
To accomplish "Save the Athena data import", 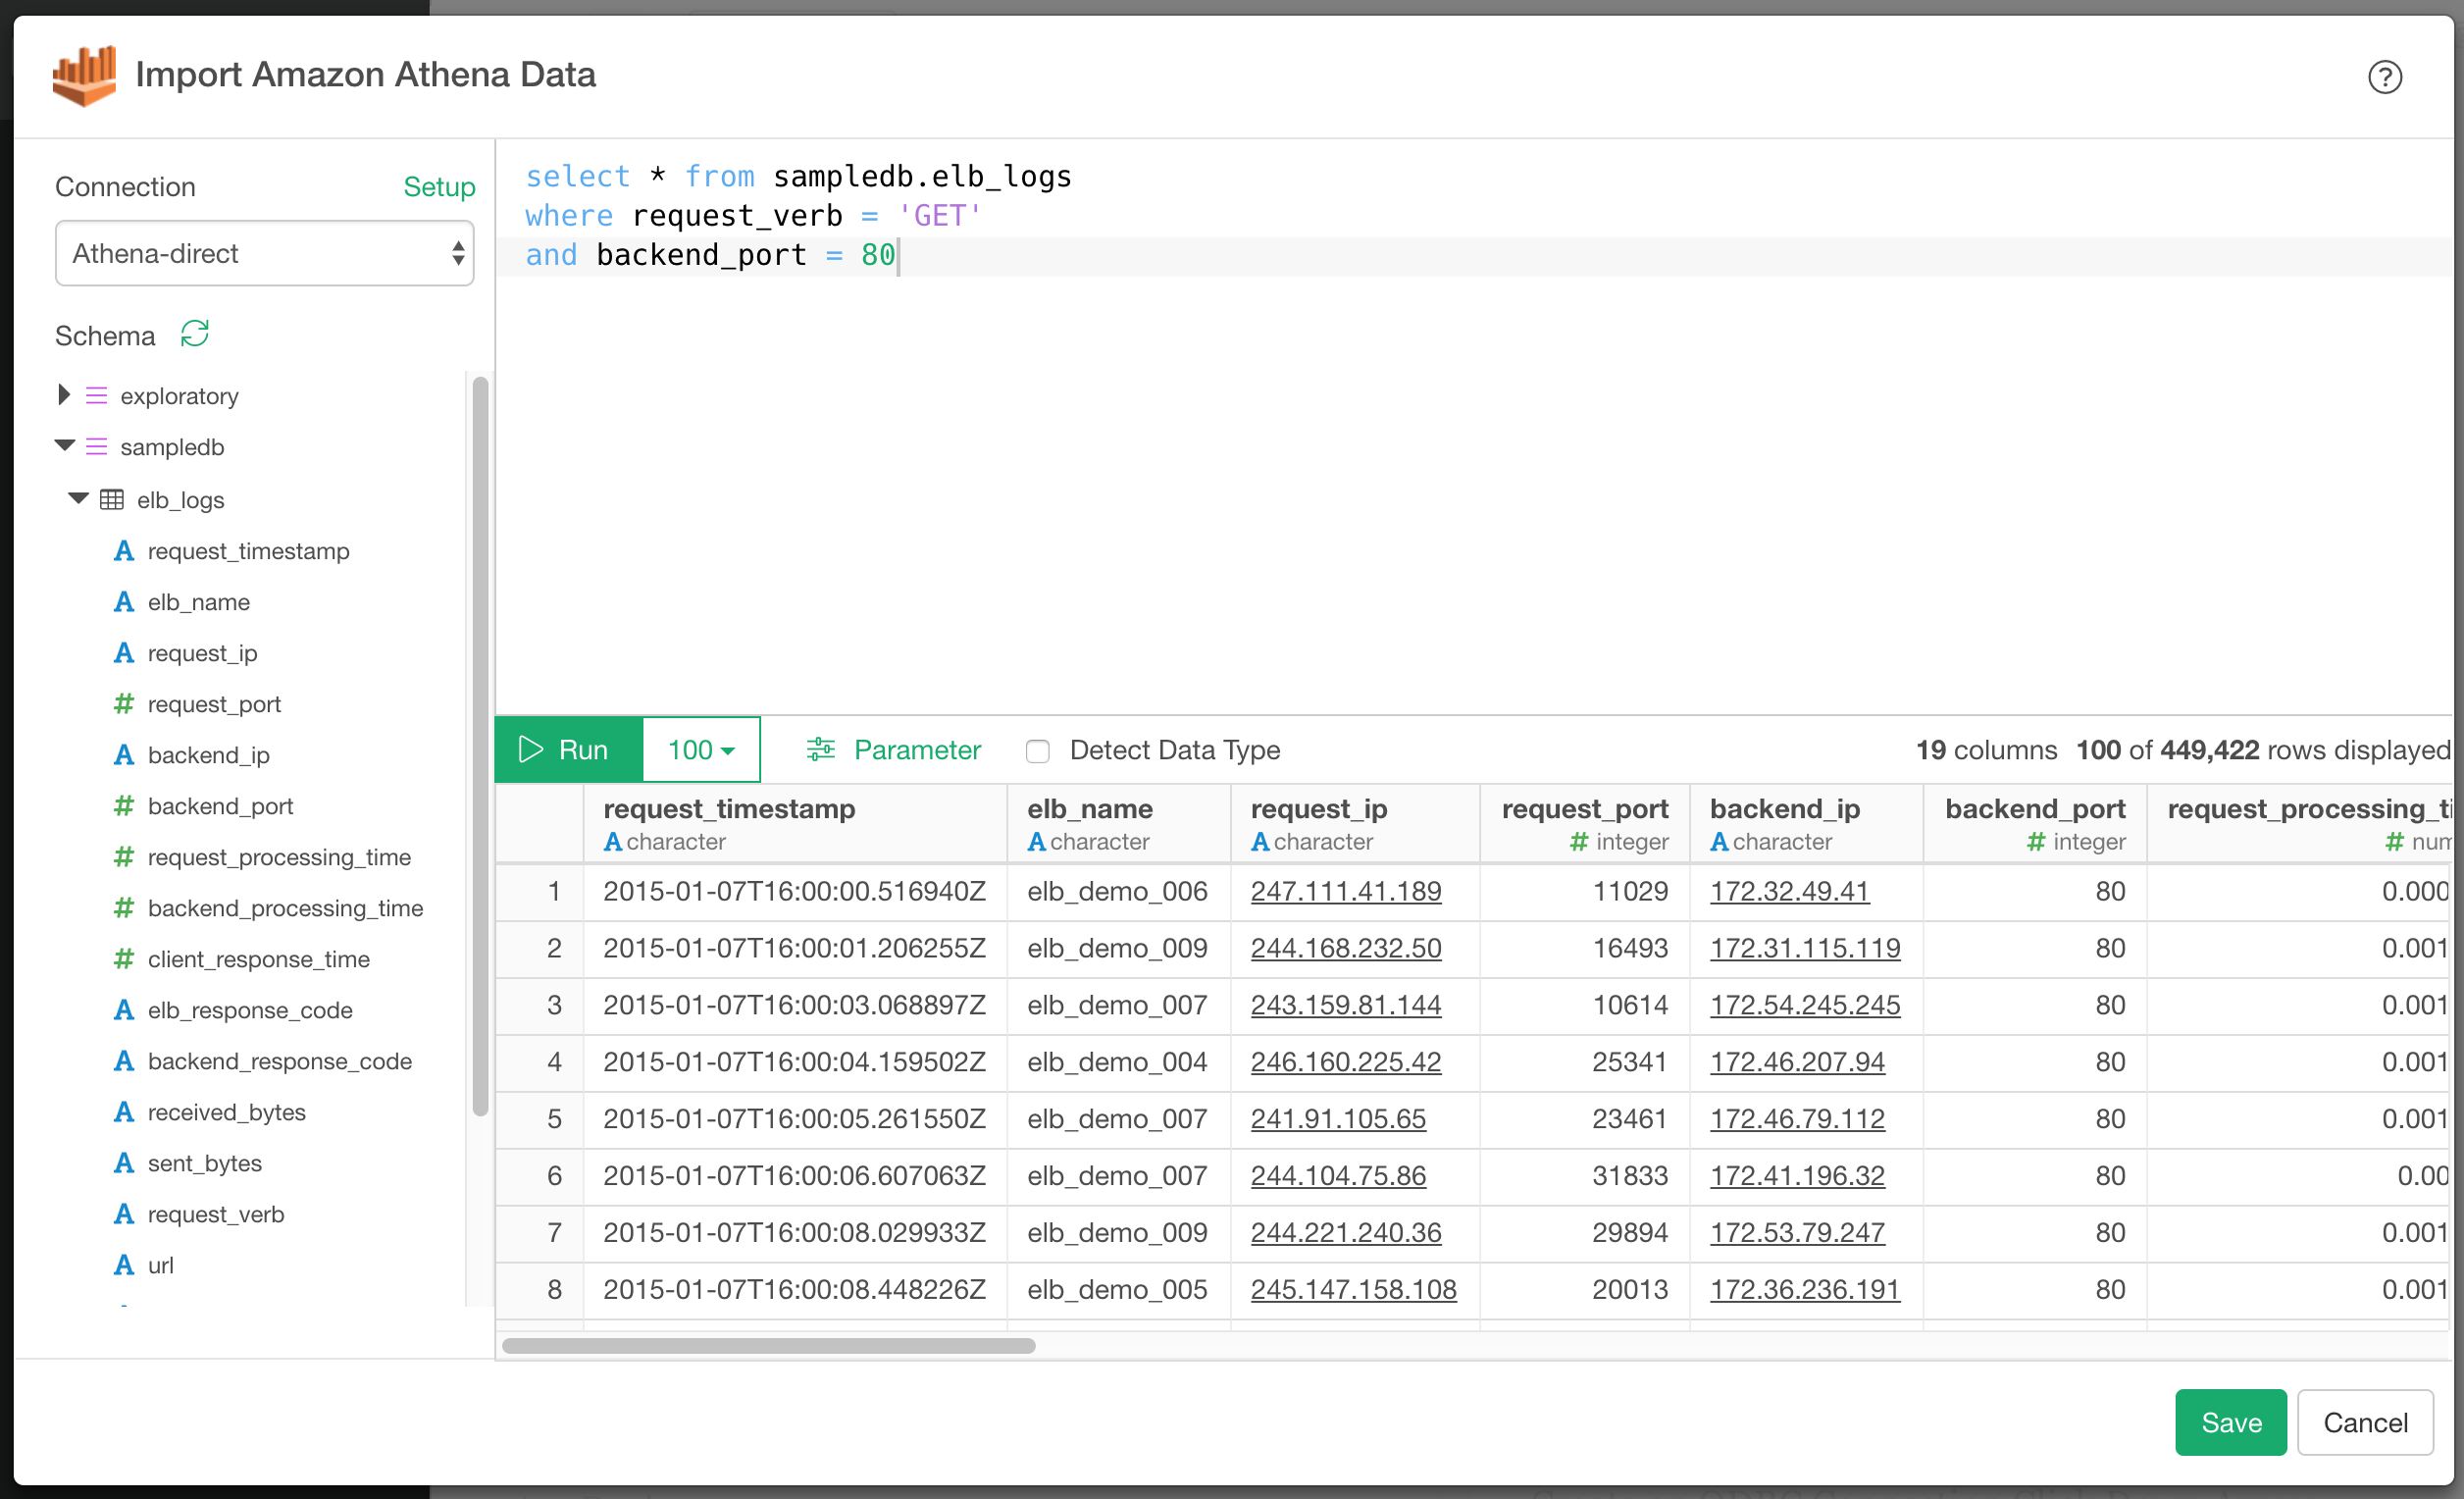I will (2231, 1422).
